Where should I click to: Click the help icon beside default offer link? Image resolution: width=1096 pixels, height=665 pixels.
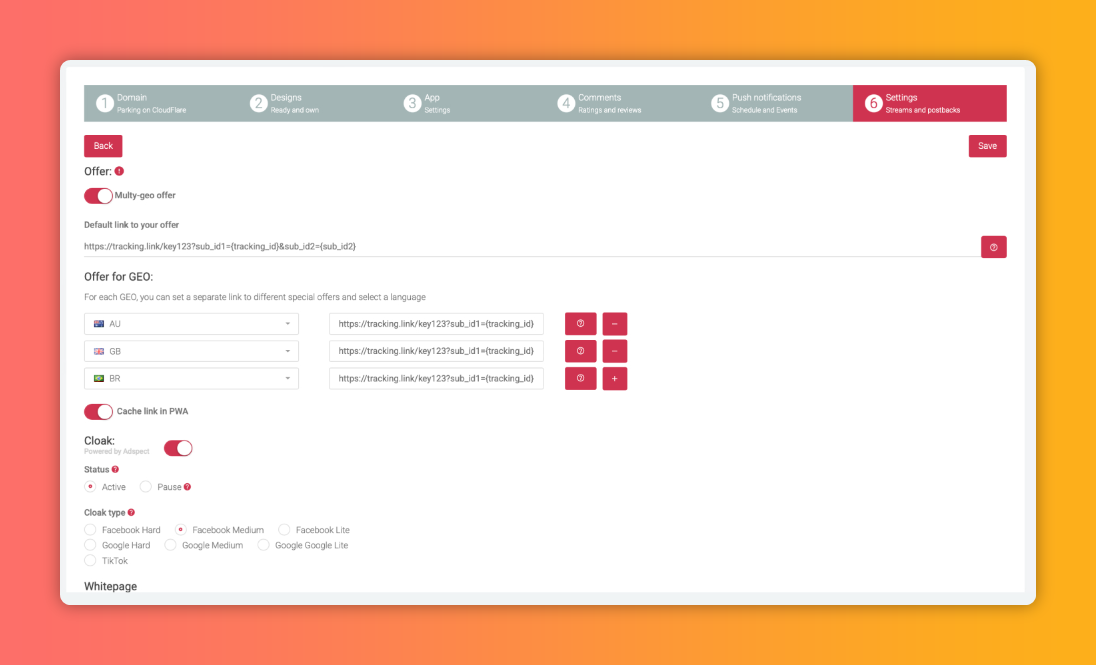pos(993,246)
